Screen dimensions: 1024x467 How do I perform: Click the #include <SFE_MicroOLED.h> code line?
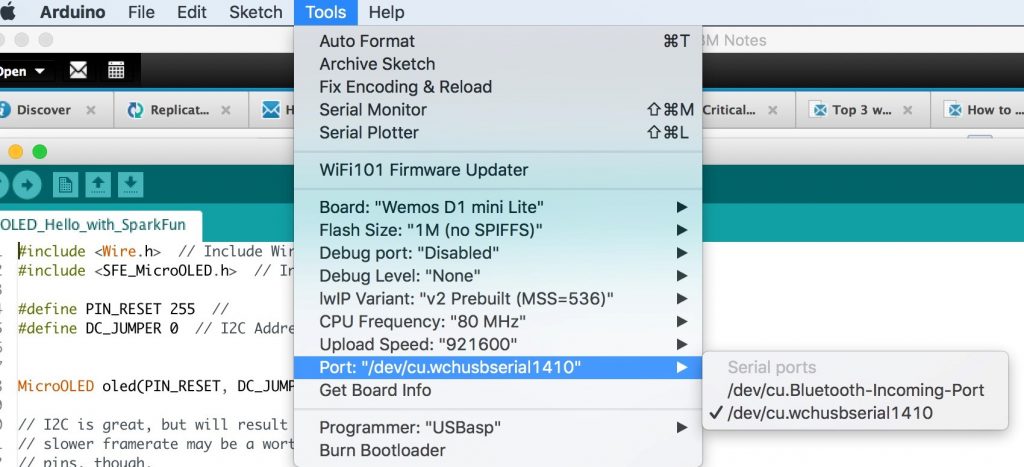point(156,270)
